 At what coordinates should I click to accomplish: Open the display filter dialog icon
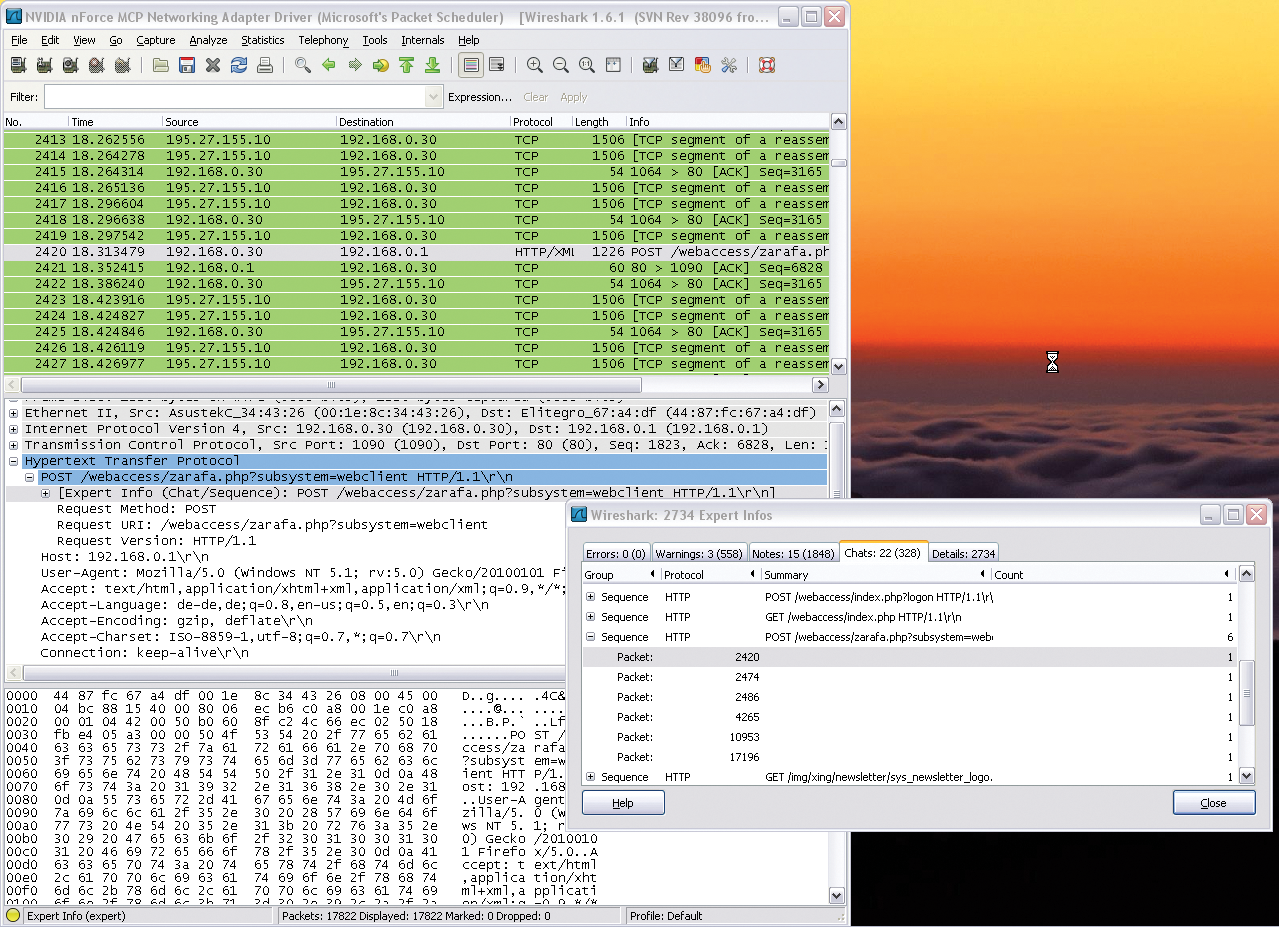[676, 65]
